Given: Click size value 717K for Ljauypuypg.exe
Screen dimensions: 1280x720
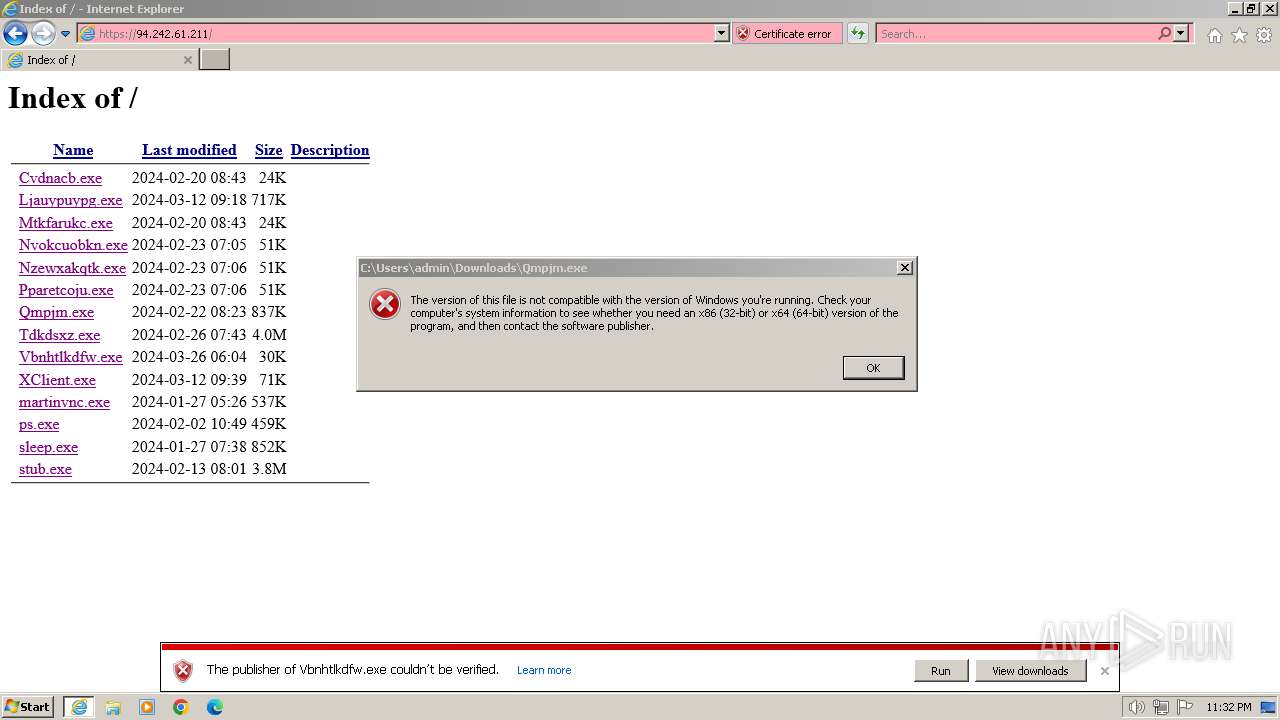Looking at the screenshot, I should coord(268,200).
